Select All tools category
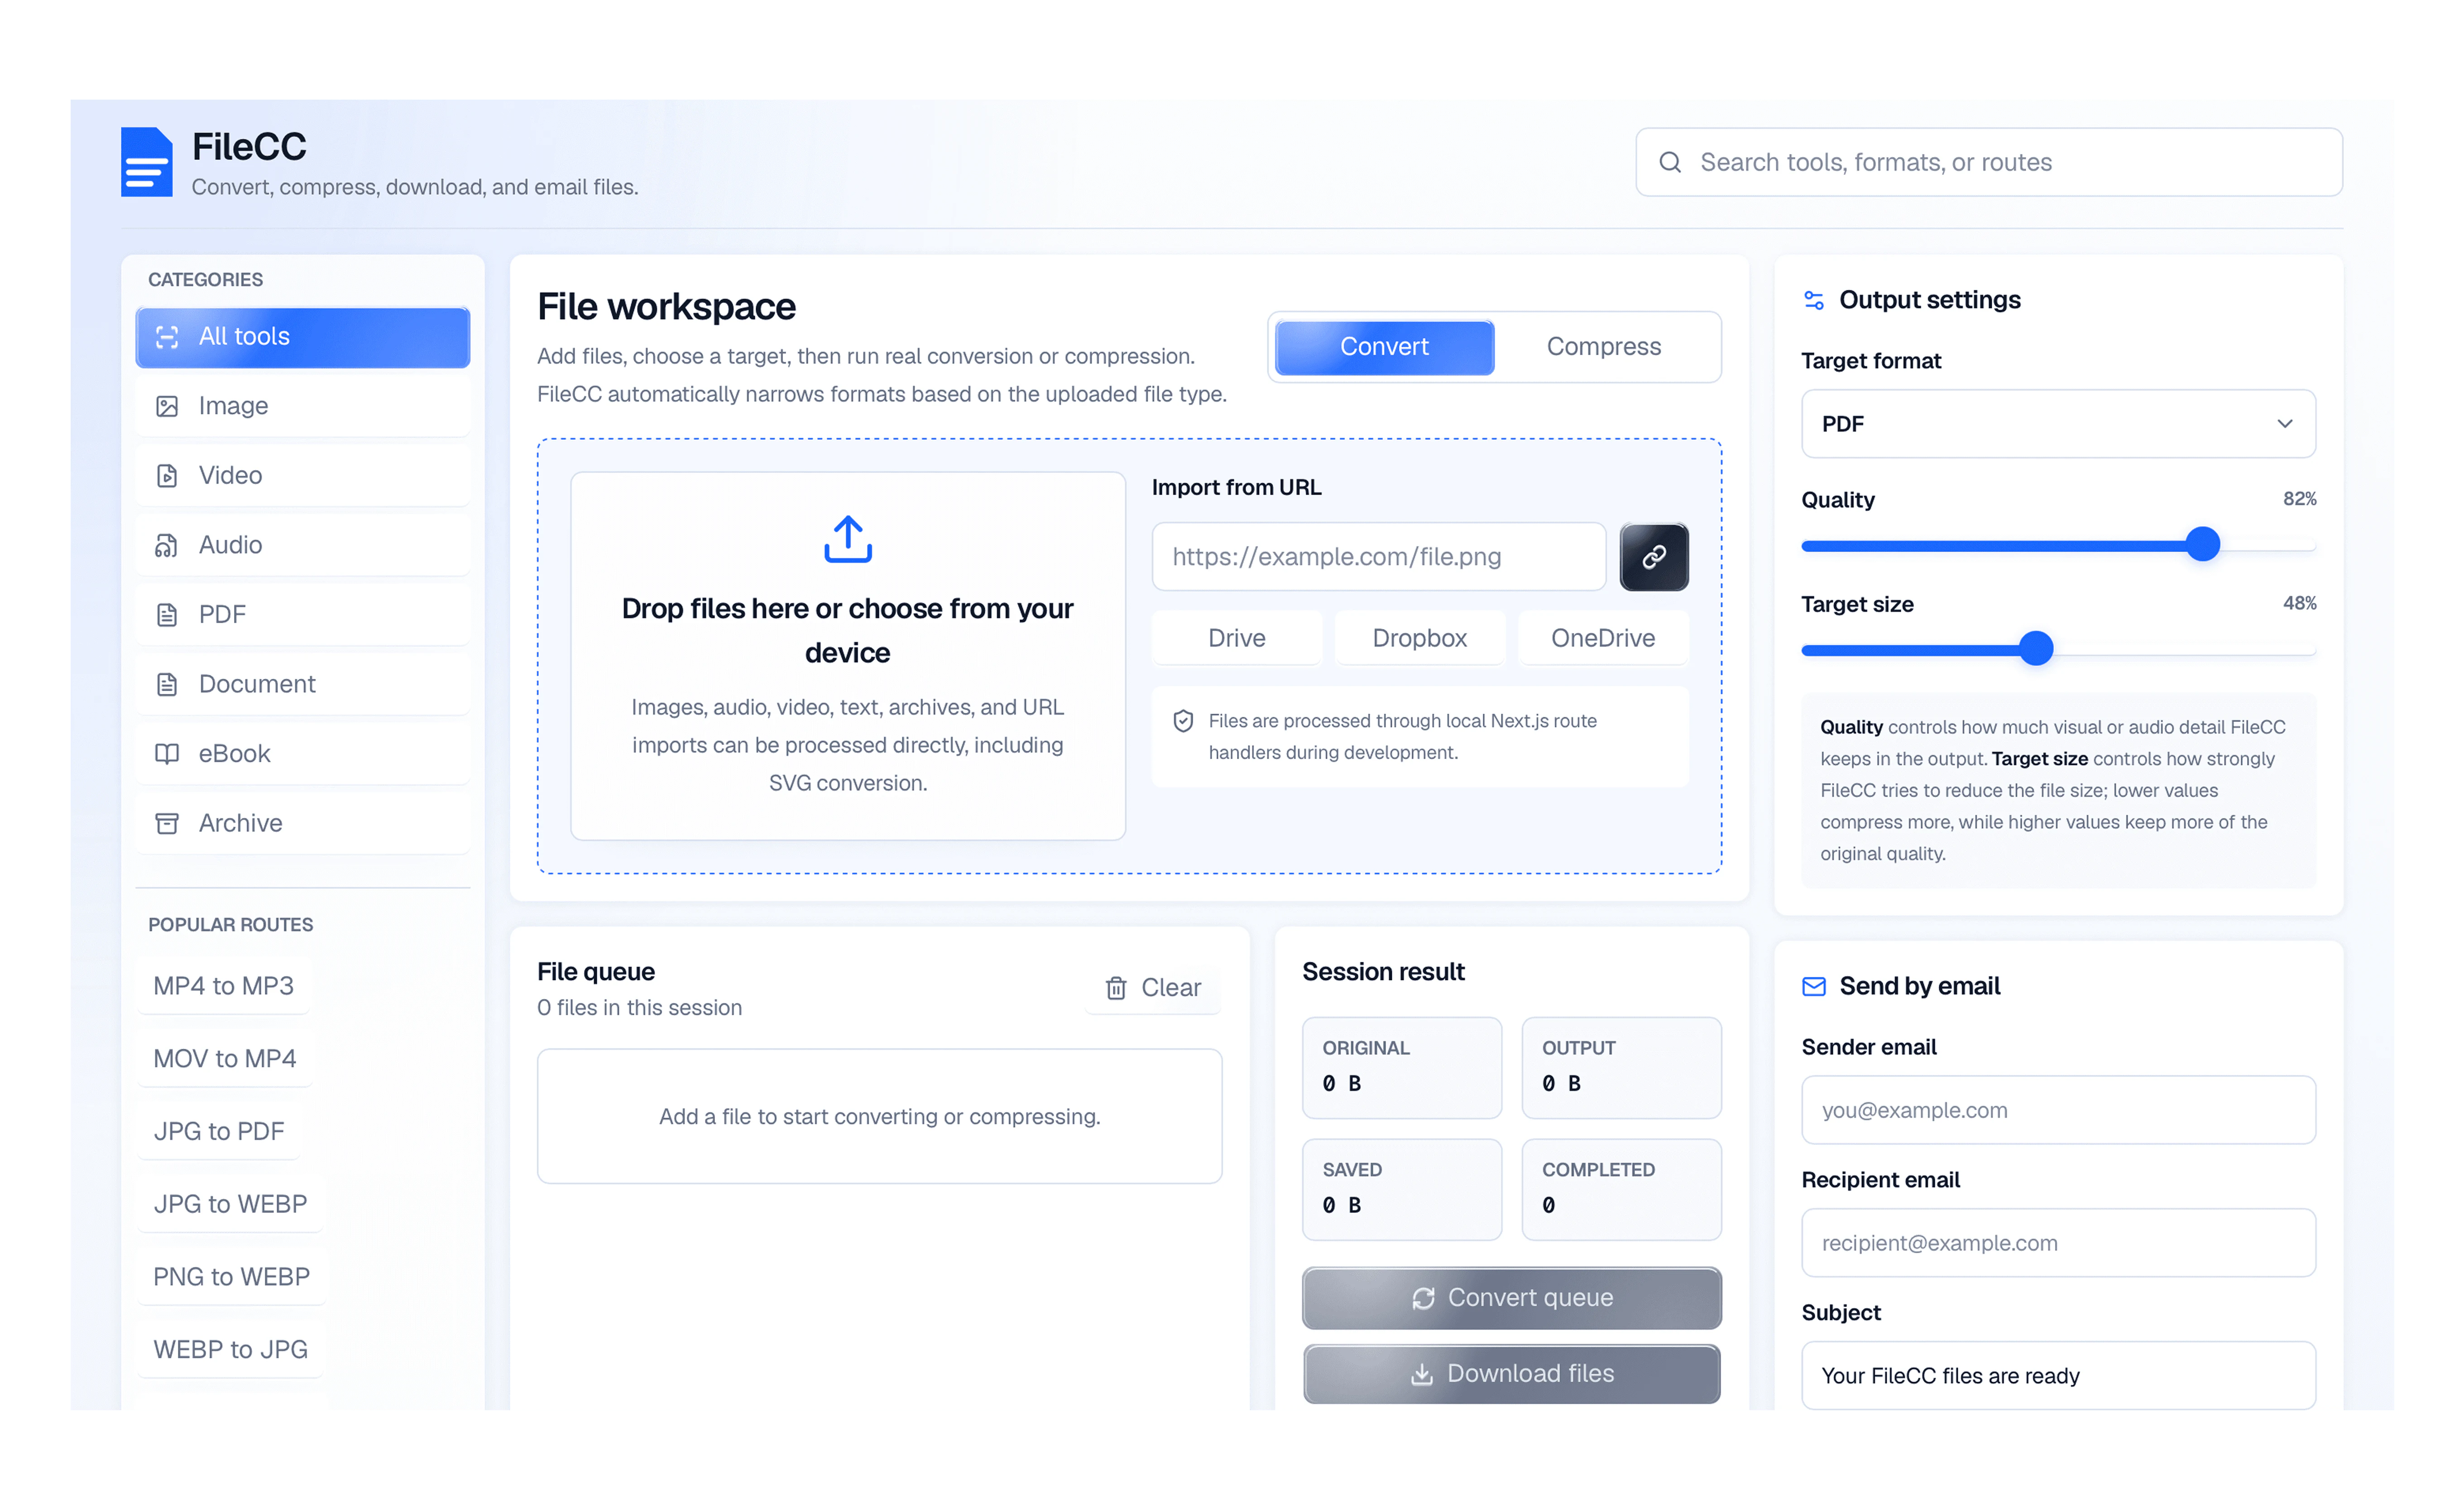Image resolution: width=2464 pixels, height=1509 pixels. pyautogui.click(x=303, y=337)
